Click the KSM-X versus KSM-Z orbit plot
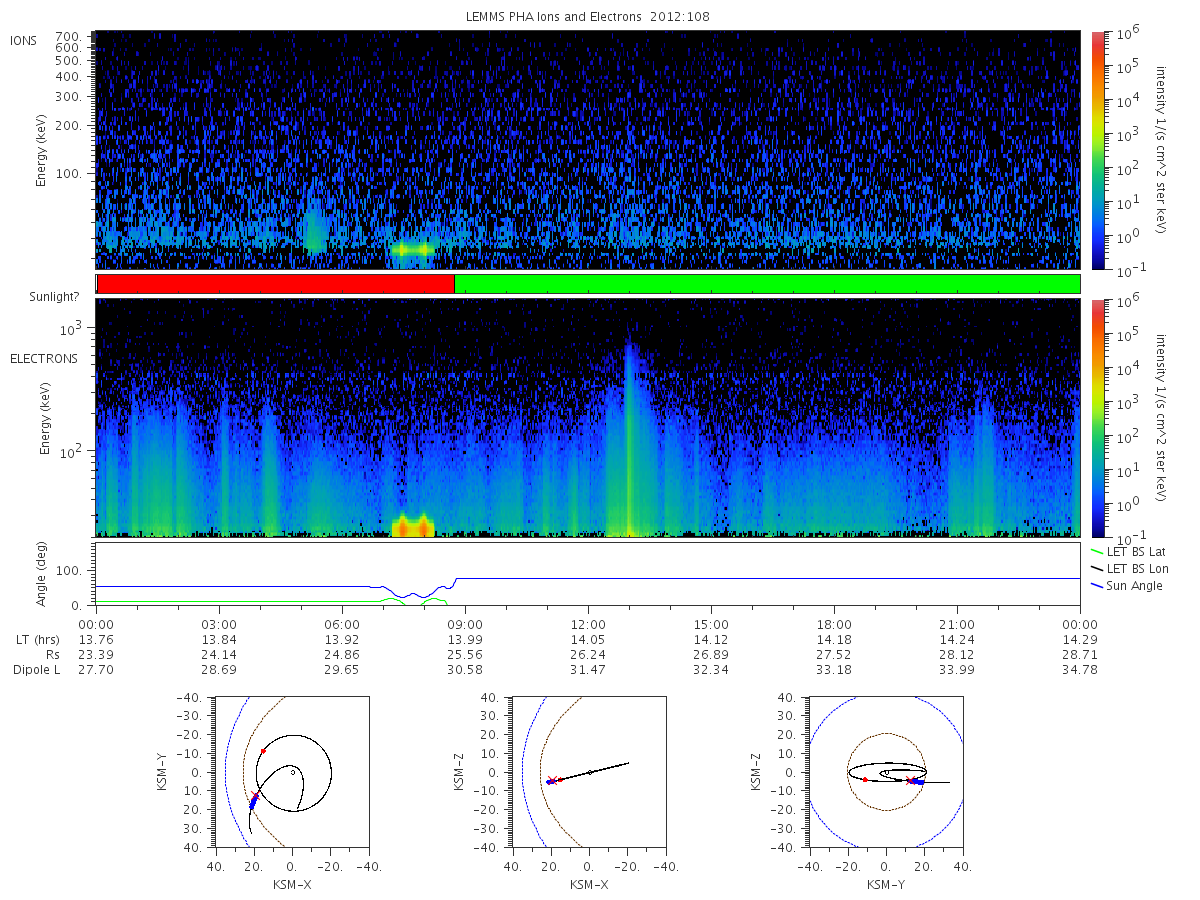 [x=588, y=772]
